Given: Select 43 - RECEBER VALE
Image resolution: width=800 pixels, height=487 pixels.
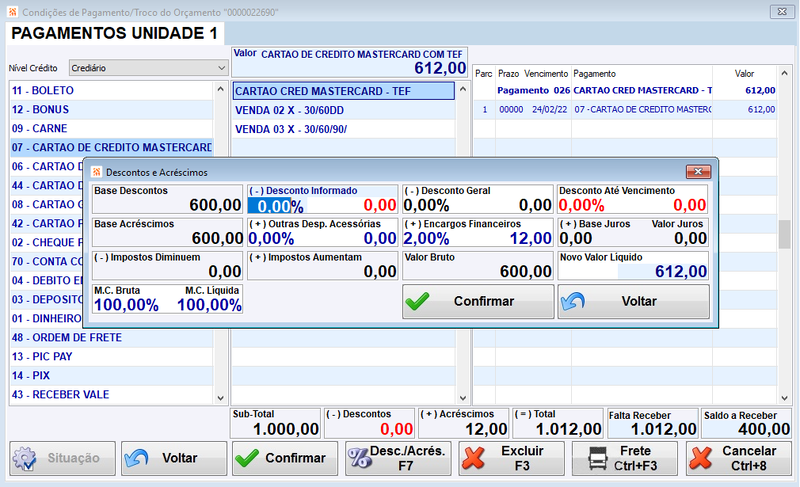Looking at the screenshot, I should tap(111, 395).
